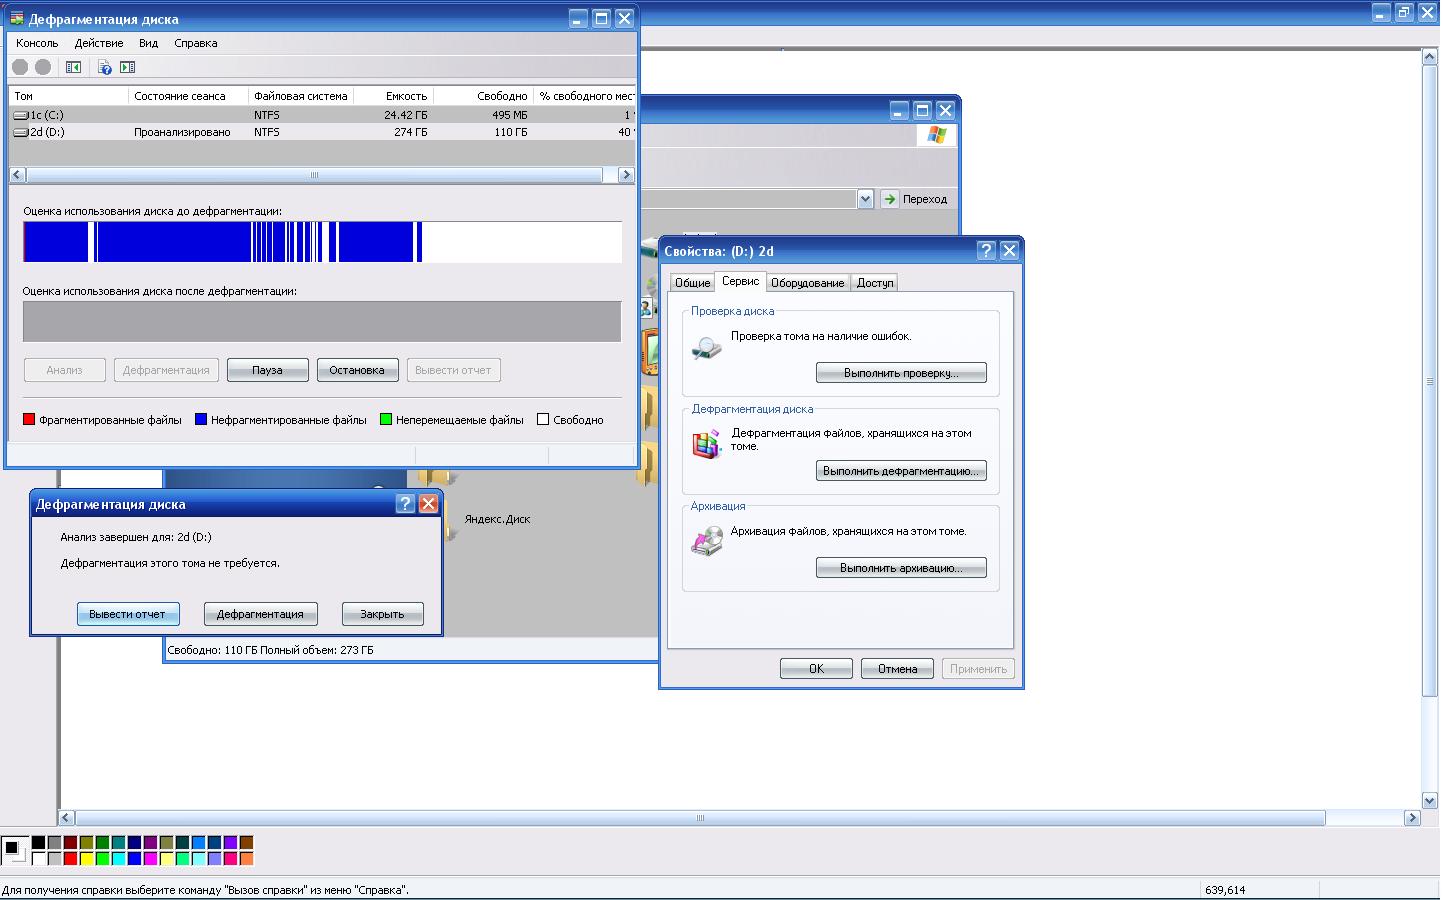The height and width of the screenshot is (900, 1442).
Task: Switch to the Оборудование tab
Action: click(x=808, y=283)
